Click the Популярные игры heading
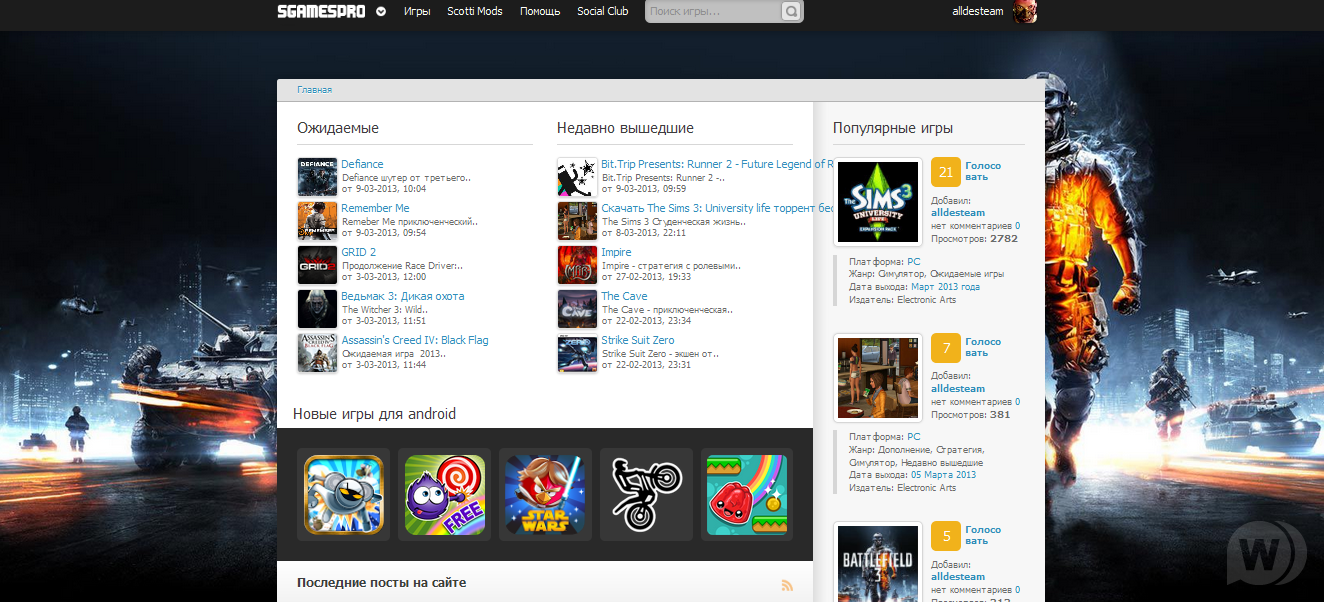The width and height of the screenshot is (1324, 602). (893, 128)
